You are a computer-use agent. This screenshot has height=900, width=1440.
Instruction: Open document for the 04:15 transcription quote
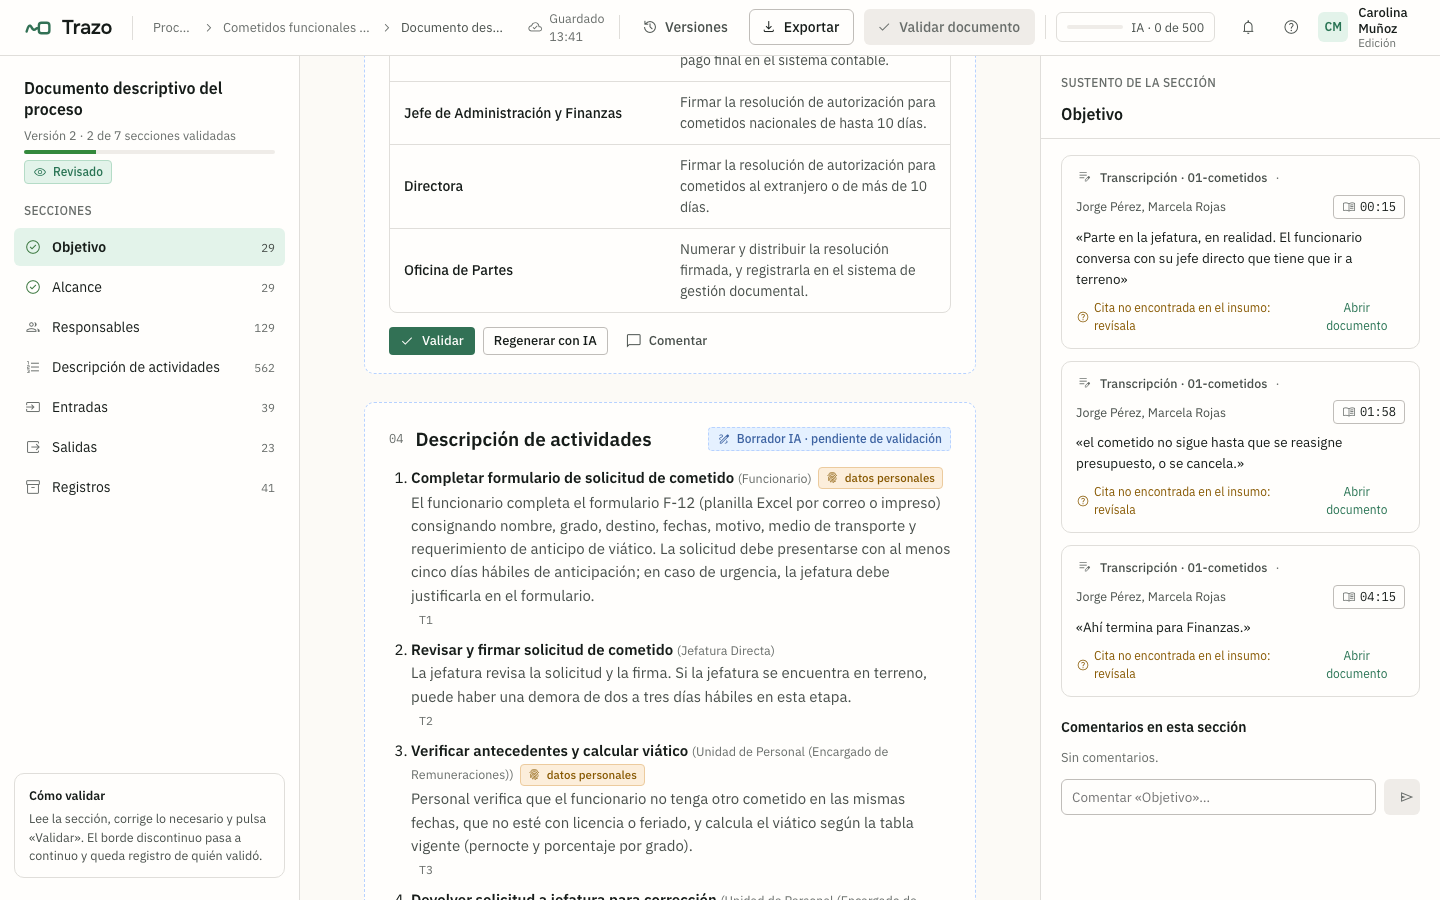click(x=1357, y=665)
